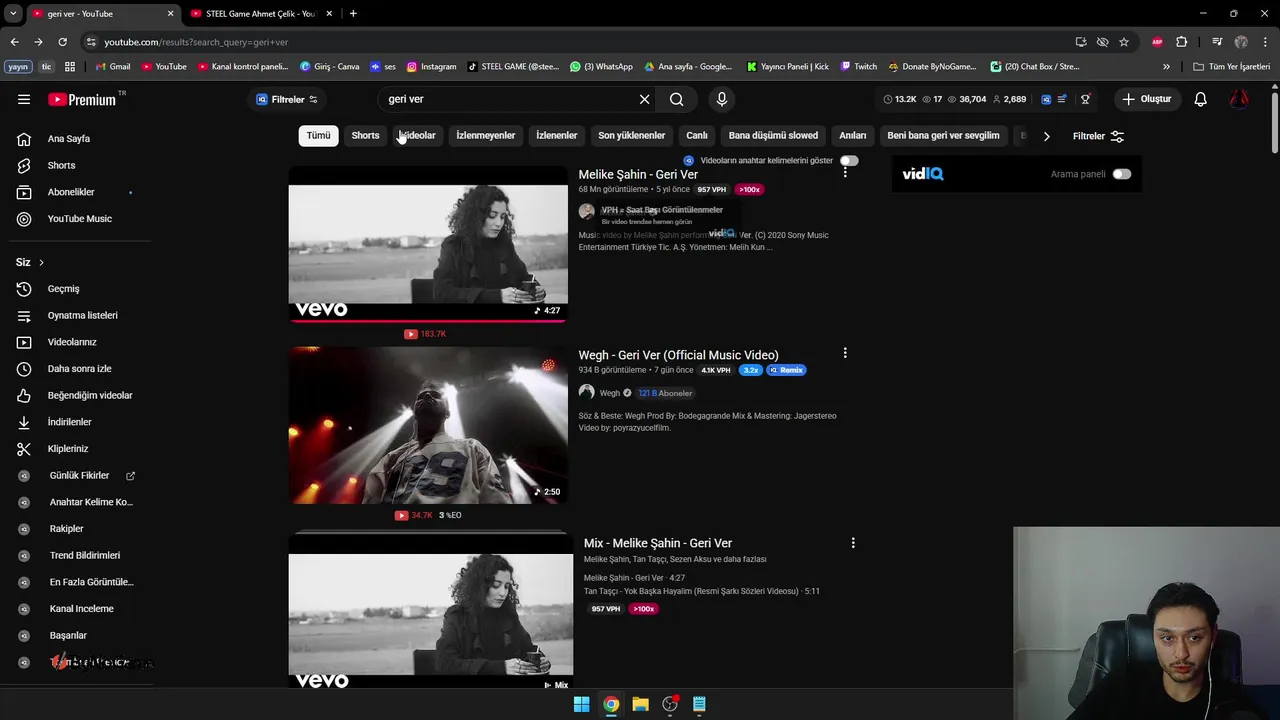Viewport: 1280px width, 720px height.
Task: Open Oynatma listeleri in sidebar
Action: [x=82, y=315]
